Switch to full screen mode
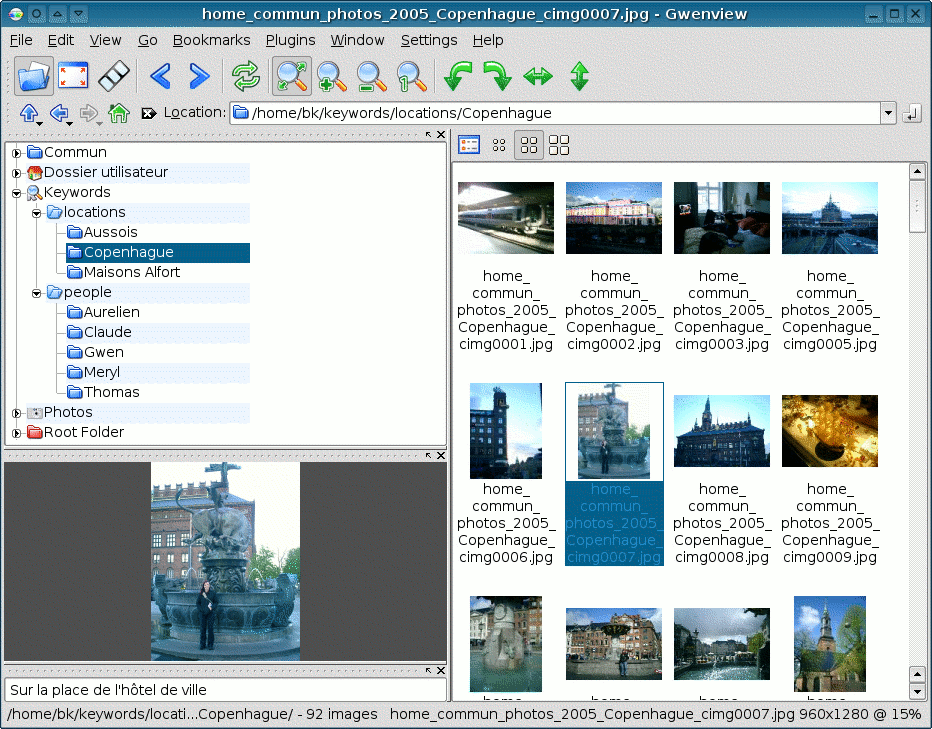The width and height of the screenshot is (932, 729). click(x=73, y=76)
